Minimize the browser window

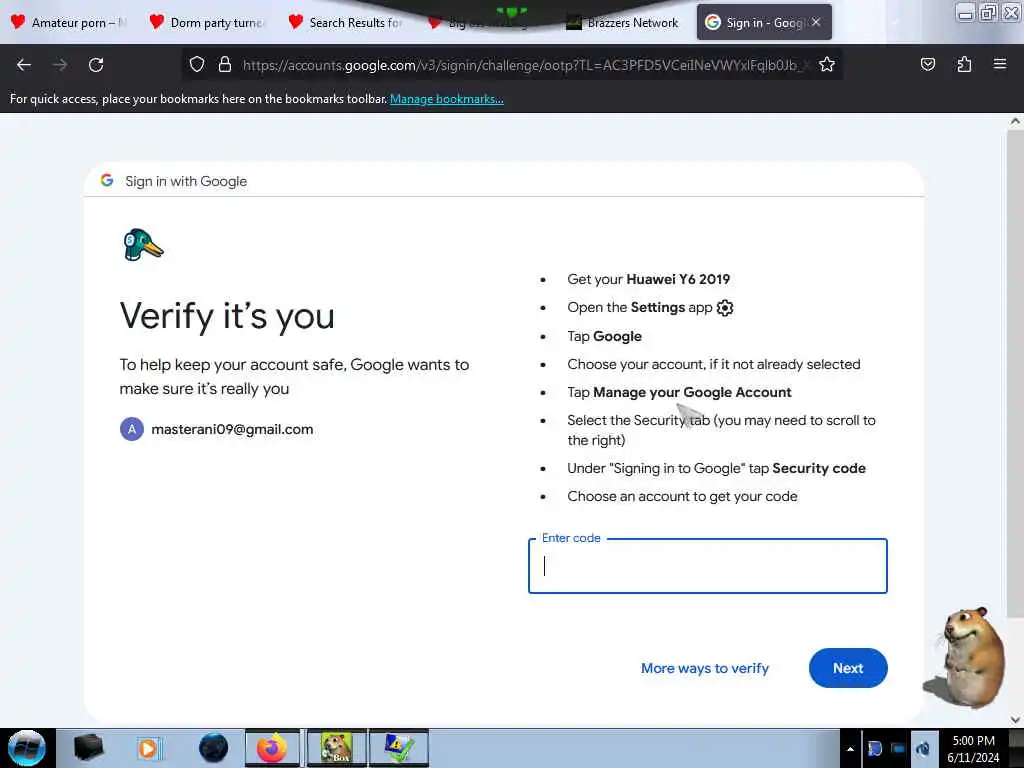click(965, 12)
